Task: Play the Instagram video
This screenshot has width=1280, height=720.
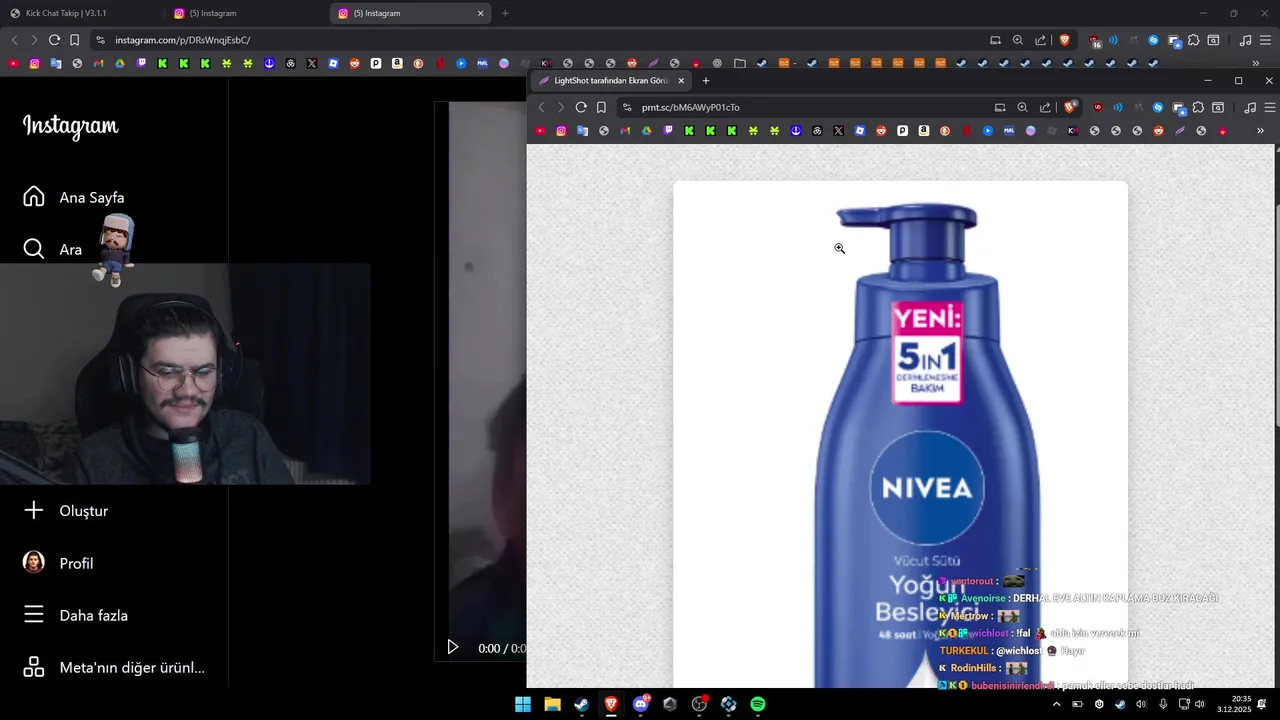Action: [x=452, y=648]
